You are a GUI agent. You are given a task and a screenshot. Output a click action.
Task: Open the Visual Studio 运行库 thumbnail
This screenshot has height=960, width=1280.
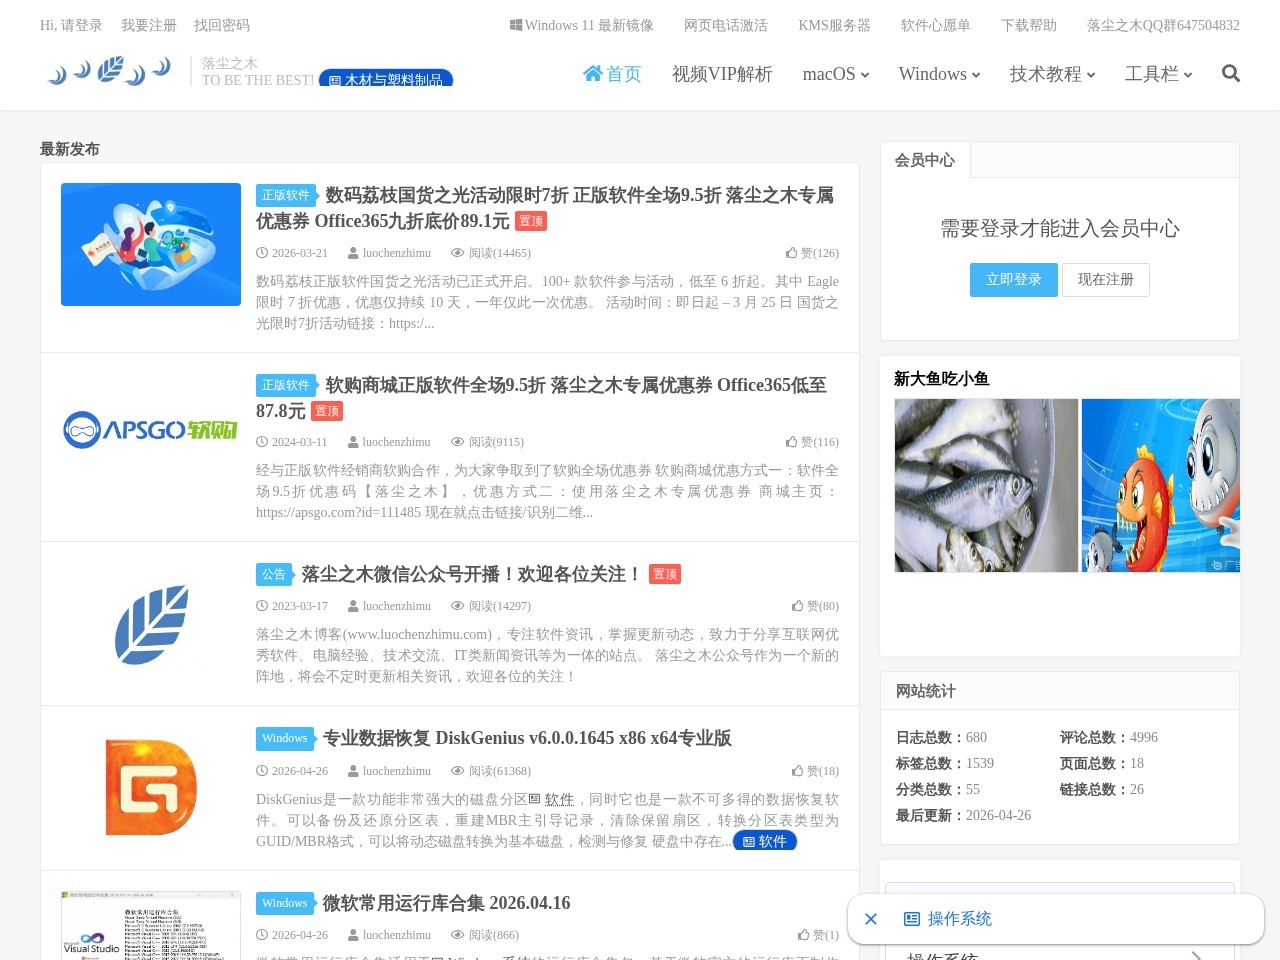151,925
